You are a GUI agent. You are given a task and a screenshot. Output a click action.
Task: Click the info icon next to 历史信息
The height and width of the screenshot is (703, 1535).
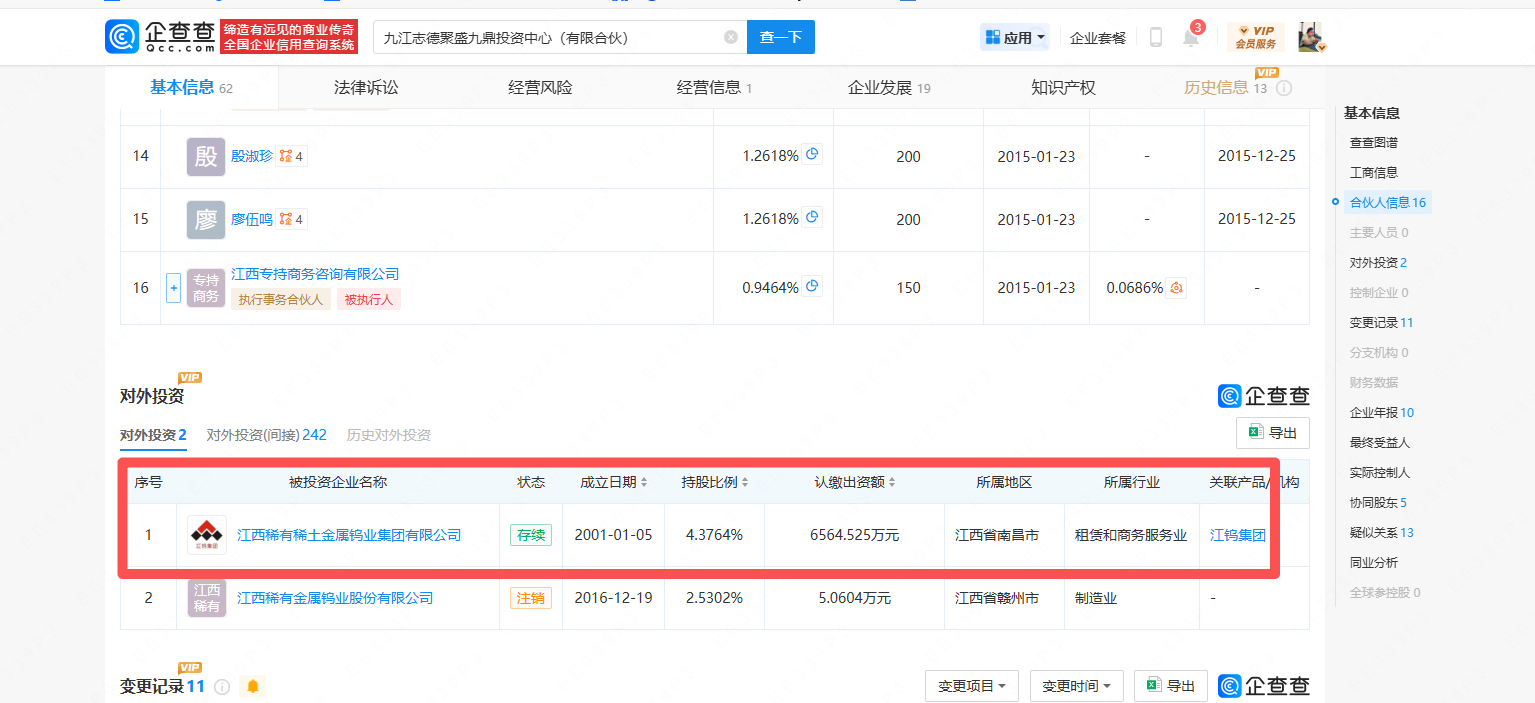(x=1284, y=88)
